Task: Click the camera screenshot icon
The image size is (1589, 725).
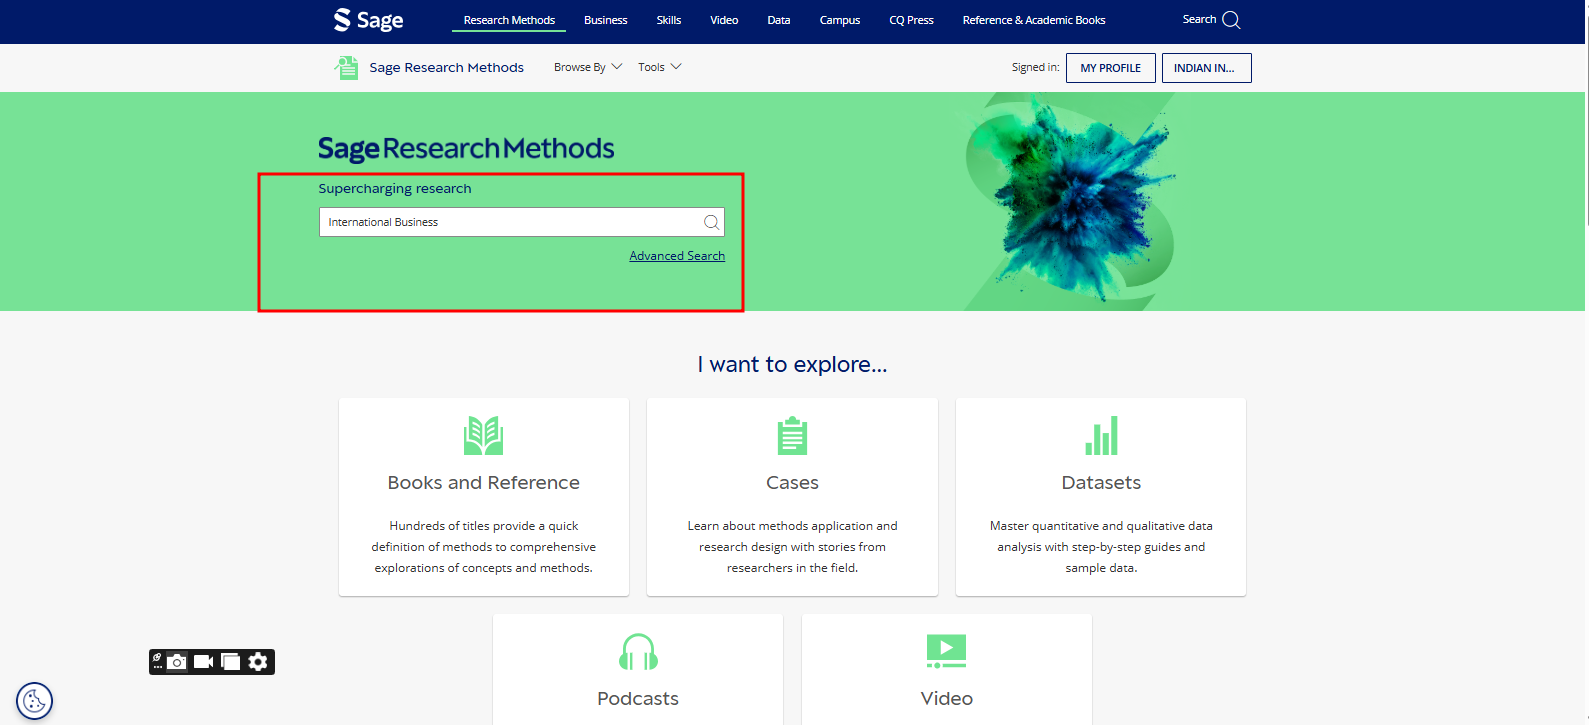Action: point(177,662)
